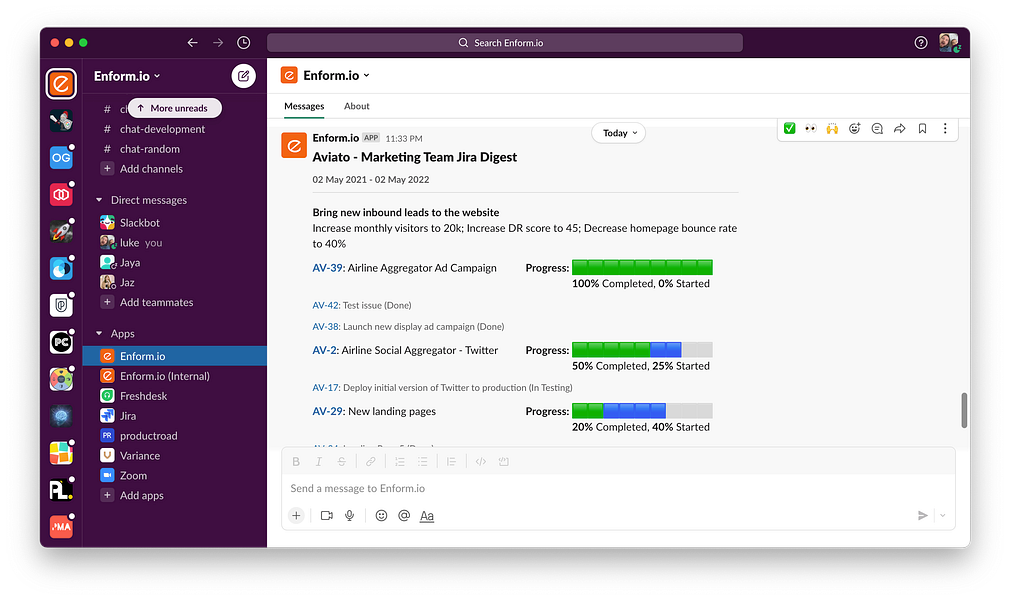The height and width of the screenshot is (600, 1010).
Task: Click the AV-29 progress bar
Action: click(x=642, y=411)
